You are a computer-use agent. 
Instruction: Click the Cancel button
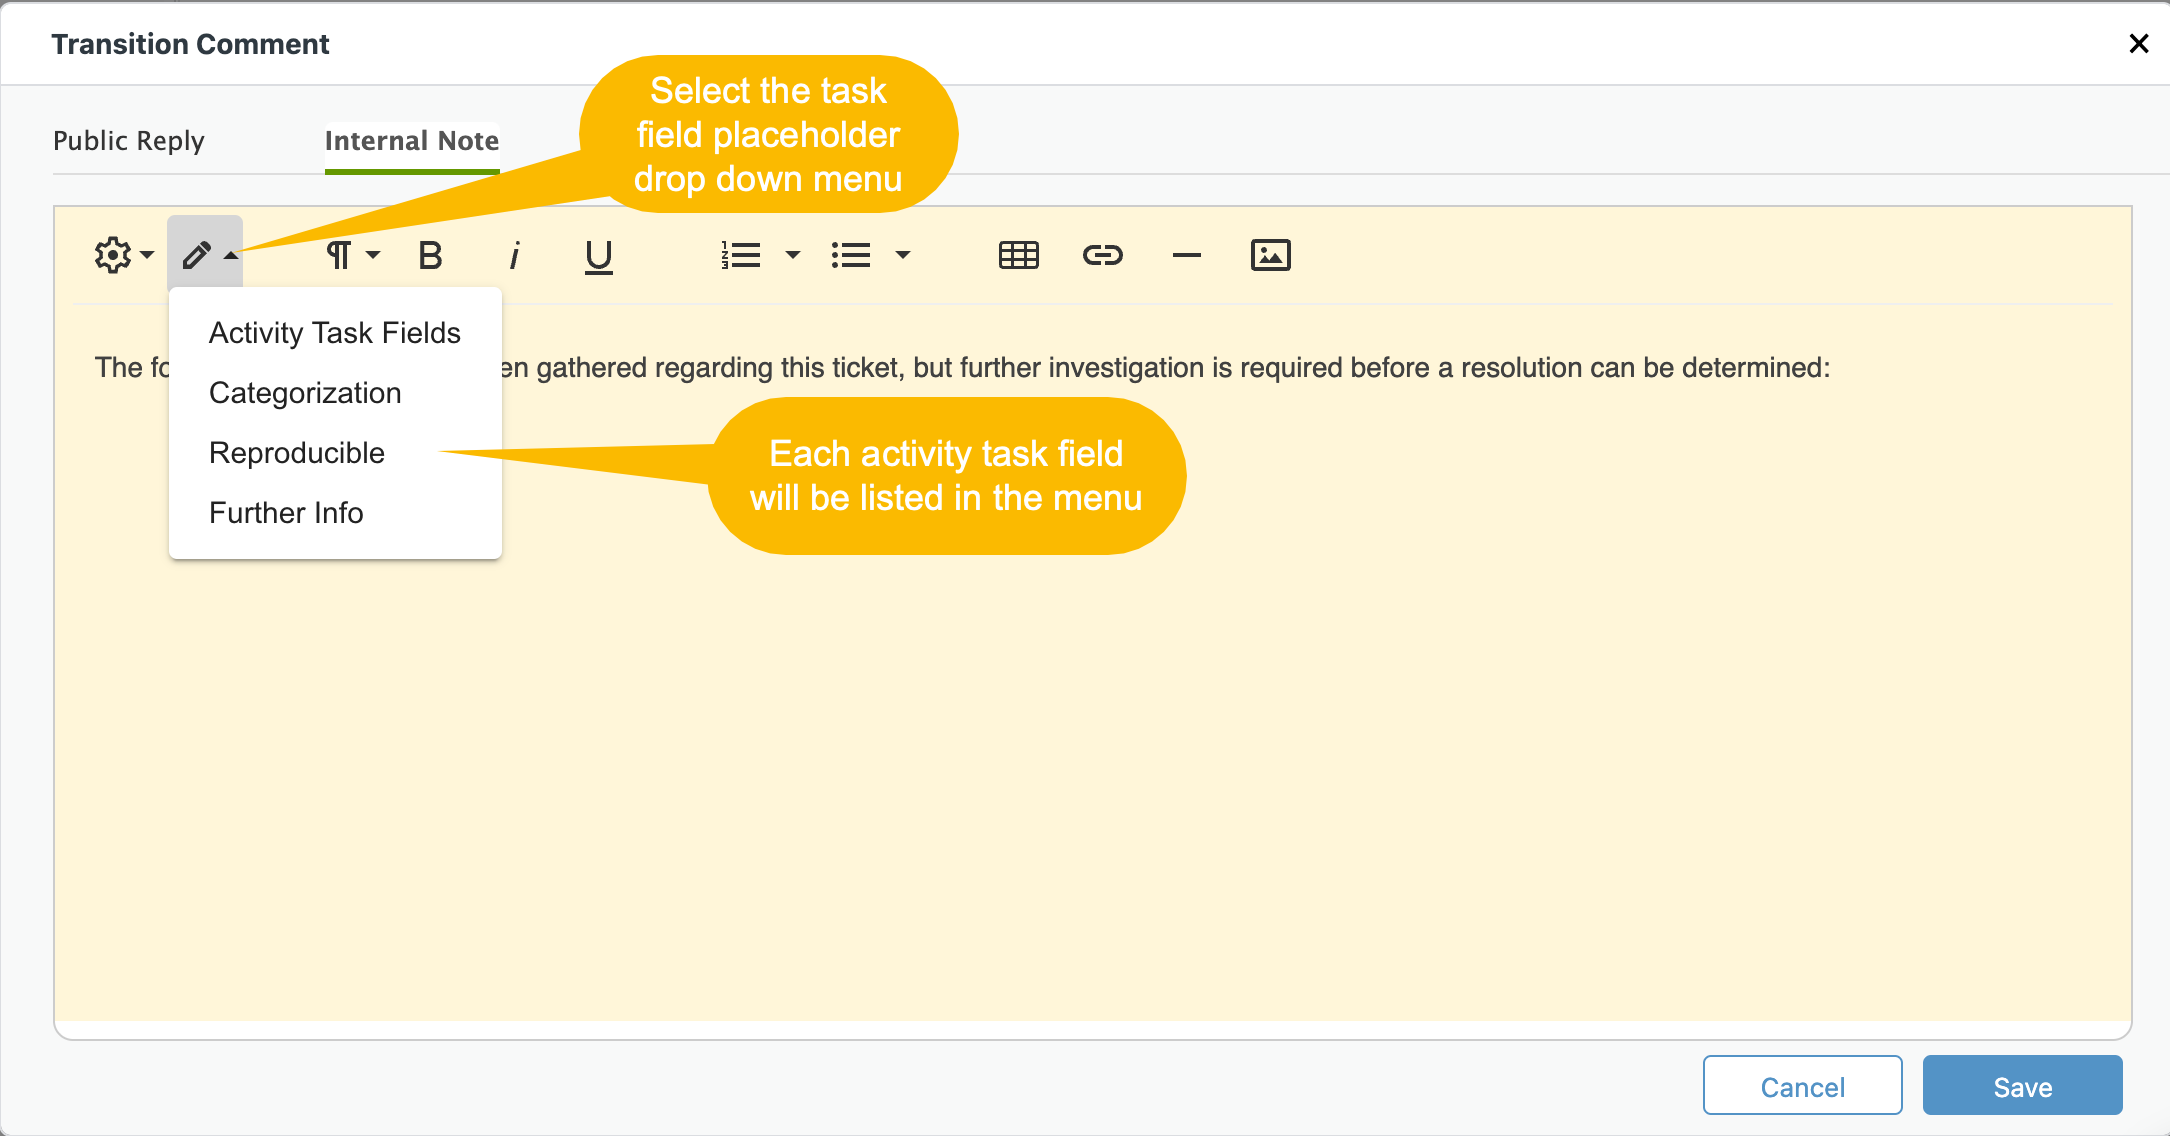tap(1802, 1086)
